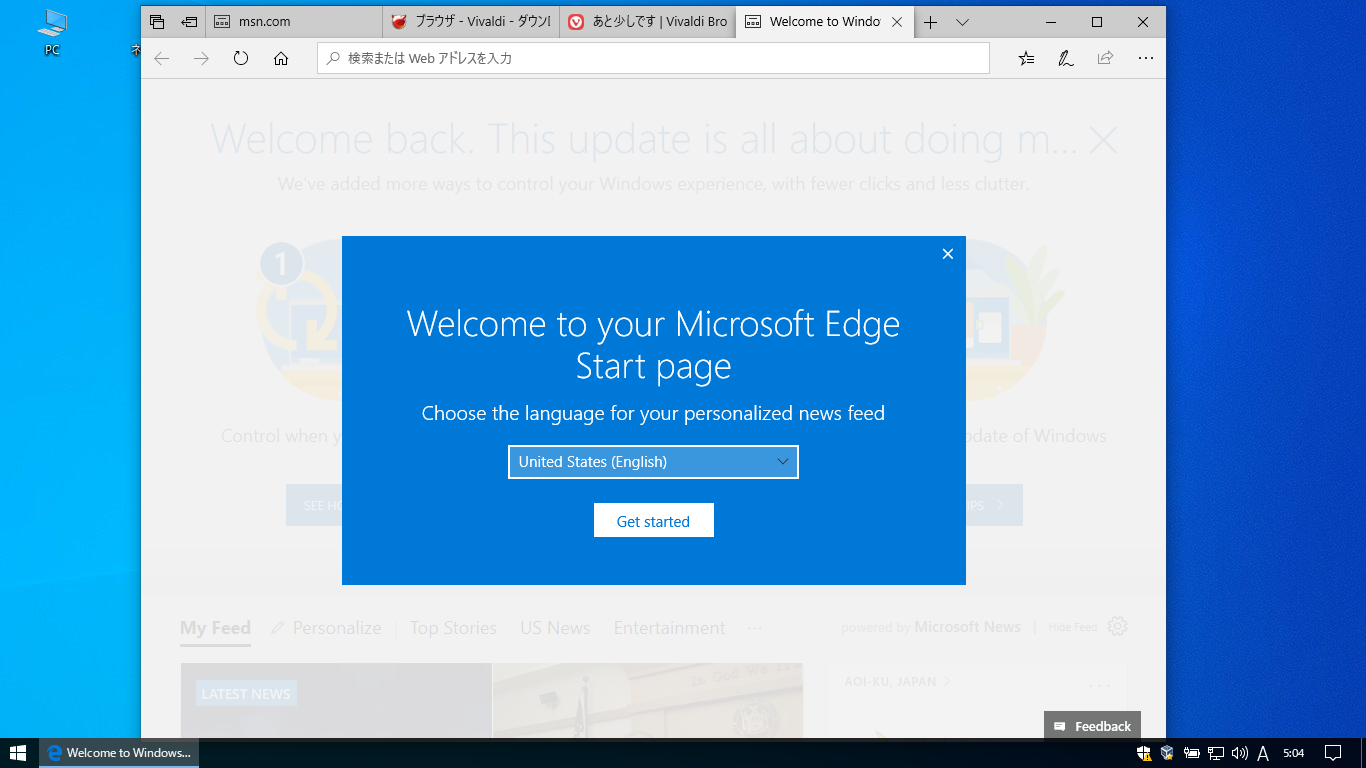Open the Action Center notifications icon
The width and height of the screenshot is (1366, 768).
[1333, 753]
